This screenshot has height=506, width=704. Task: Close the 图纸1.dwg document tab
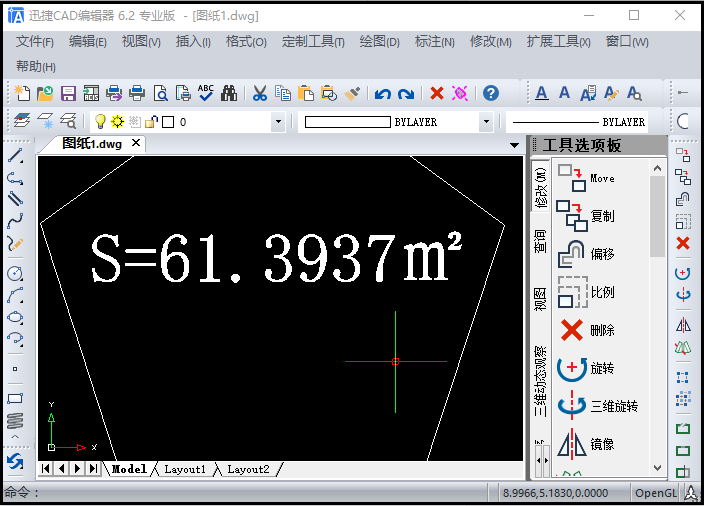coord(136,143)
